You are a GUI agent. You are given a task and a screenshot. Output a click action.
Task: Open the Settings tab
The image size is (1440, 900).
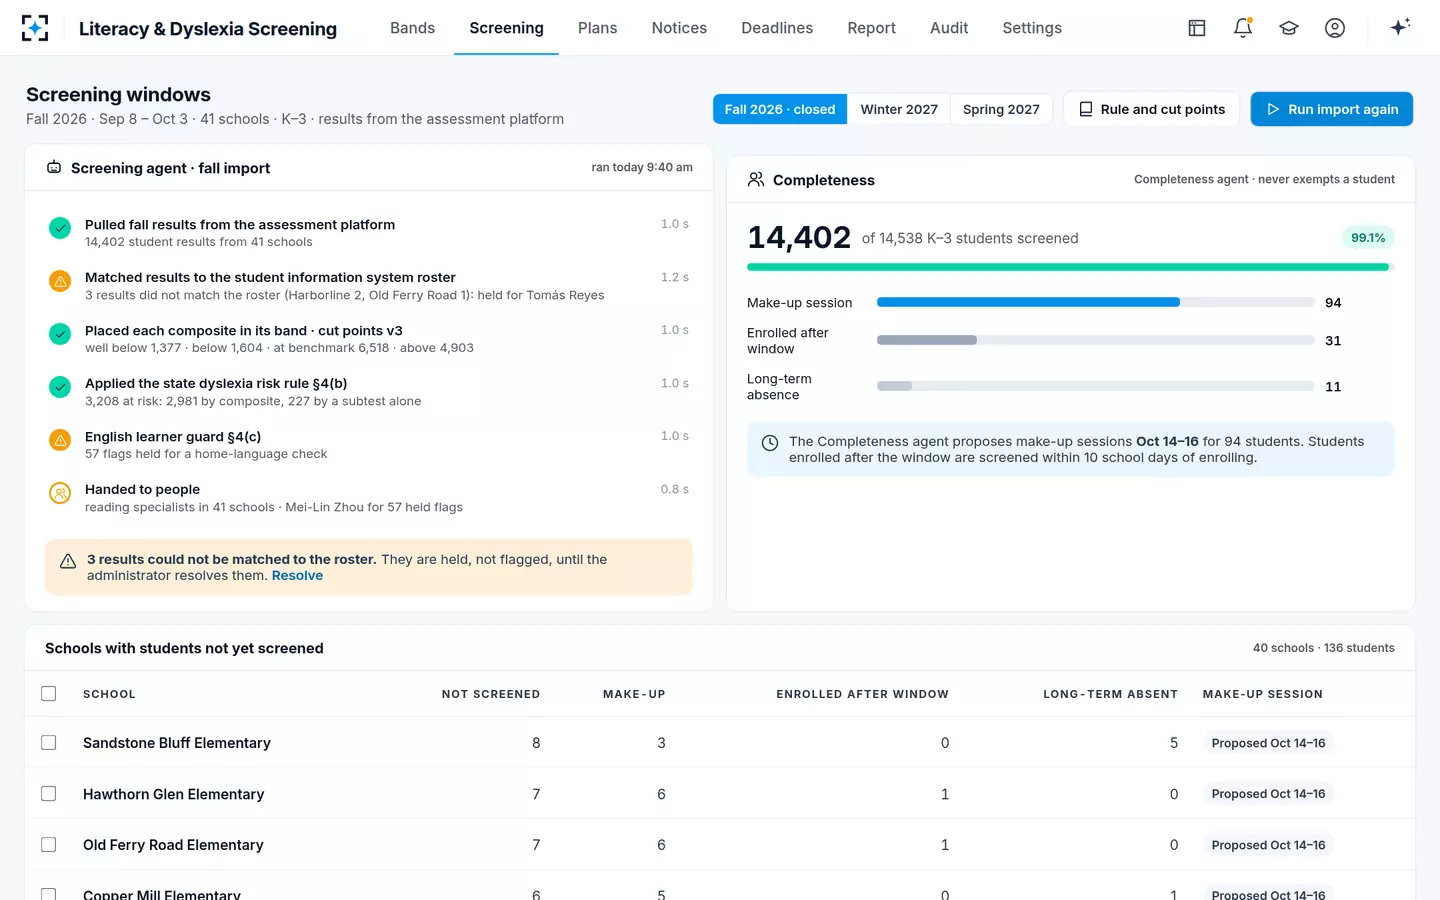[1032, 28]
